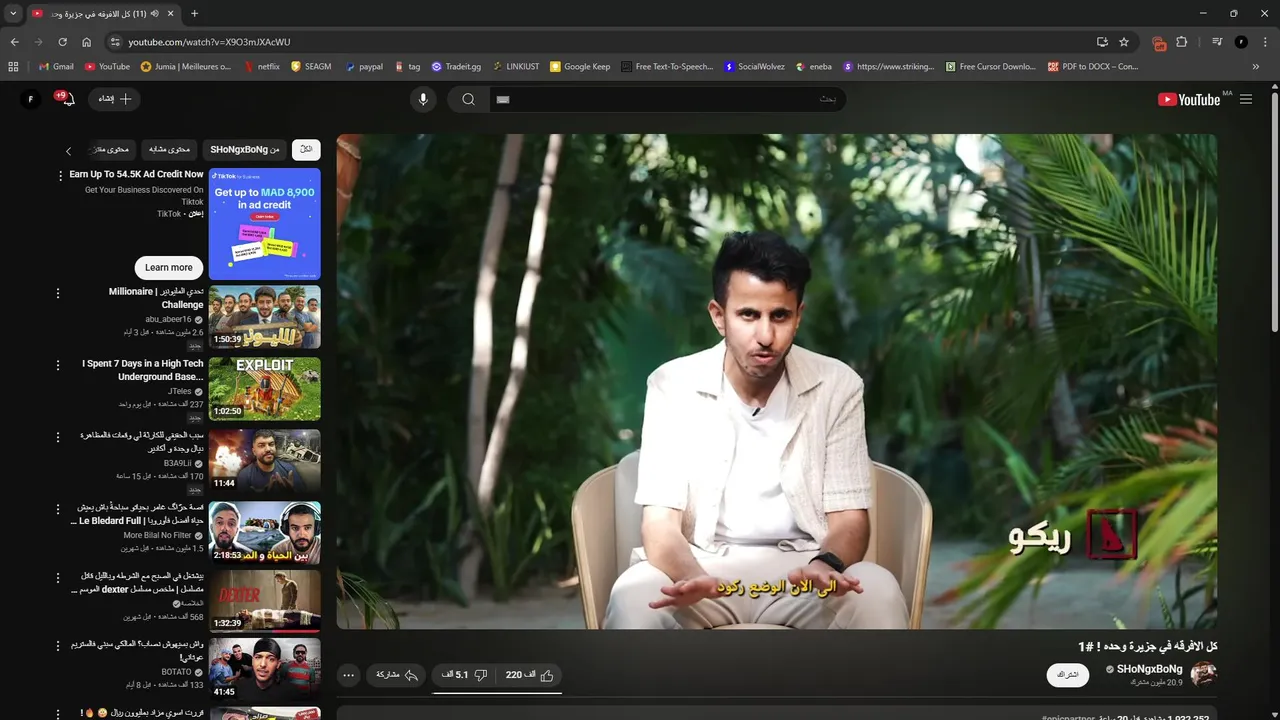Open the BOTATO video thumbnail 41:45
This screenshot has width=1280, height=720.
(264, 669)
